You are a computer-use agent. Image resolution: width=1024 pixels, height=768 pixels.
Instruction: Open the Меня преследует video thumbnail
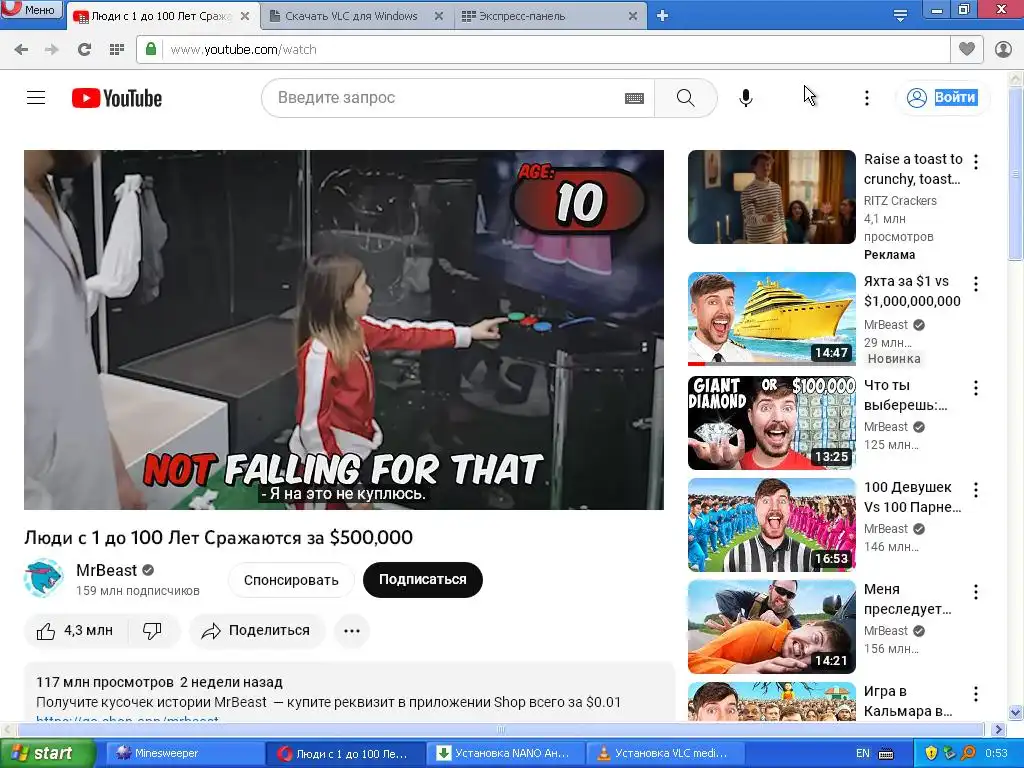point(771,627)
